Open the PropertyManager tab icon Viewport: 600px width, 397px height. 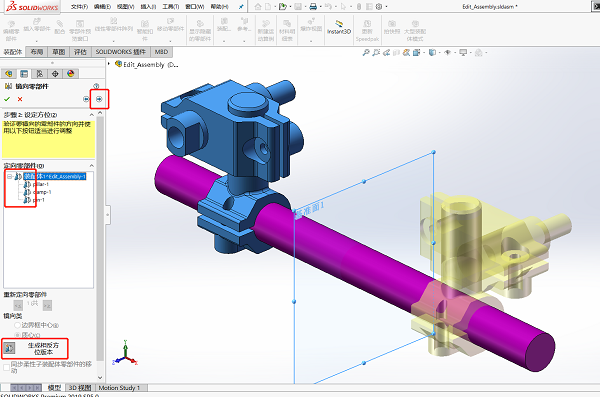pyautogui.click(x=24, y=74)
